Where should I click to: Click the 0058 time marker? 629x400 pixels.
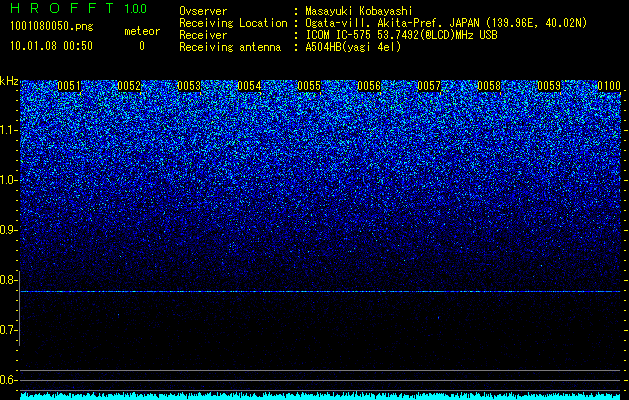coord(489,86)
